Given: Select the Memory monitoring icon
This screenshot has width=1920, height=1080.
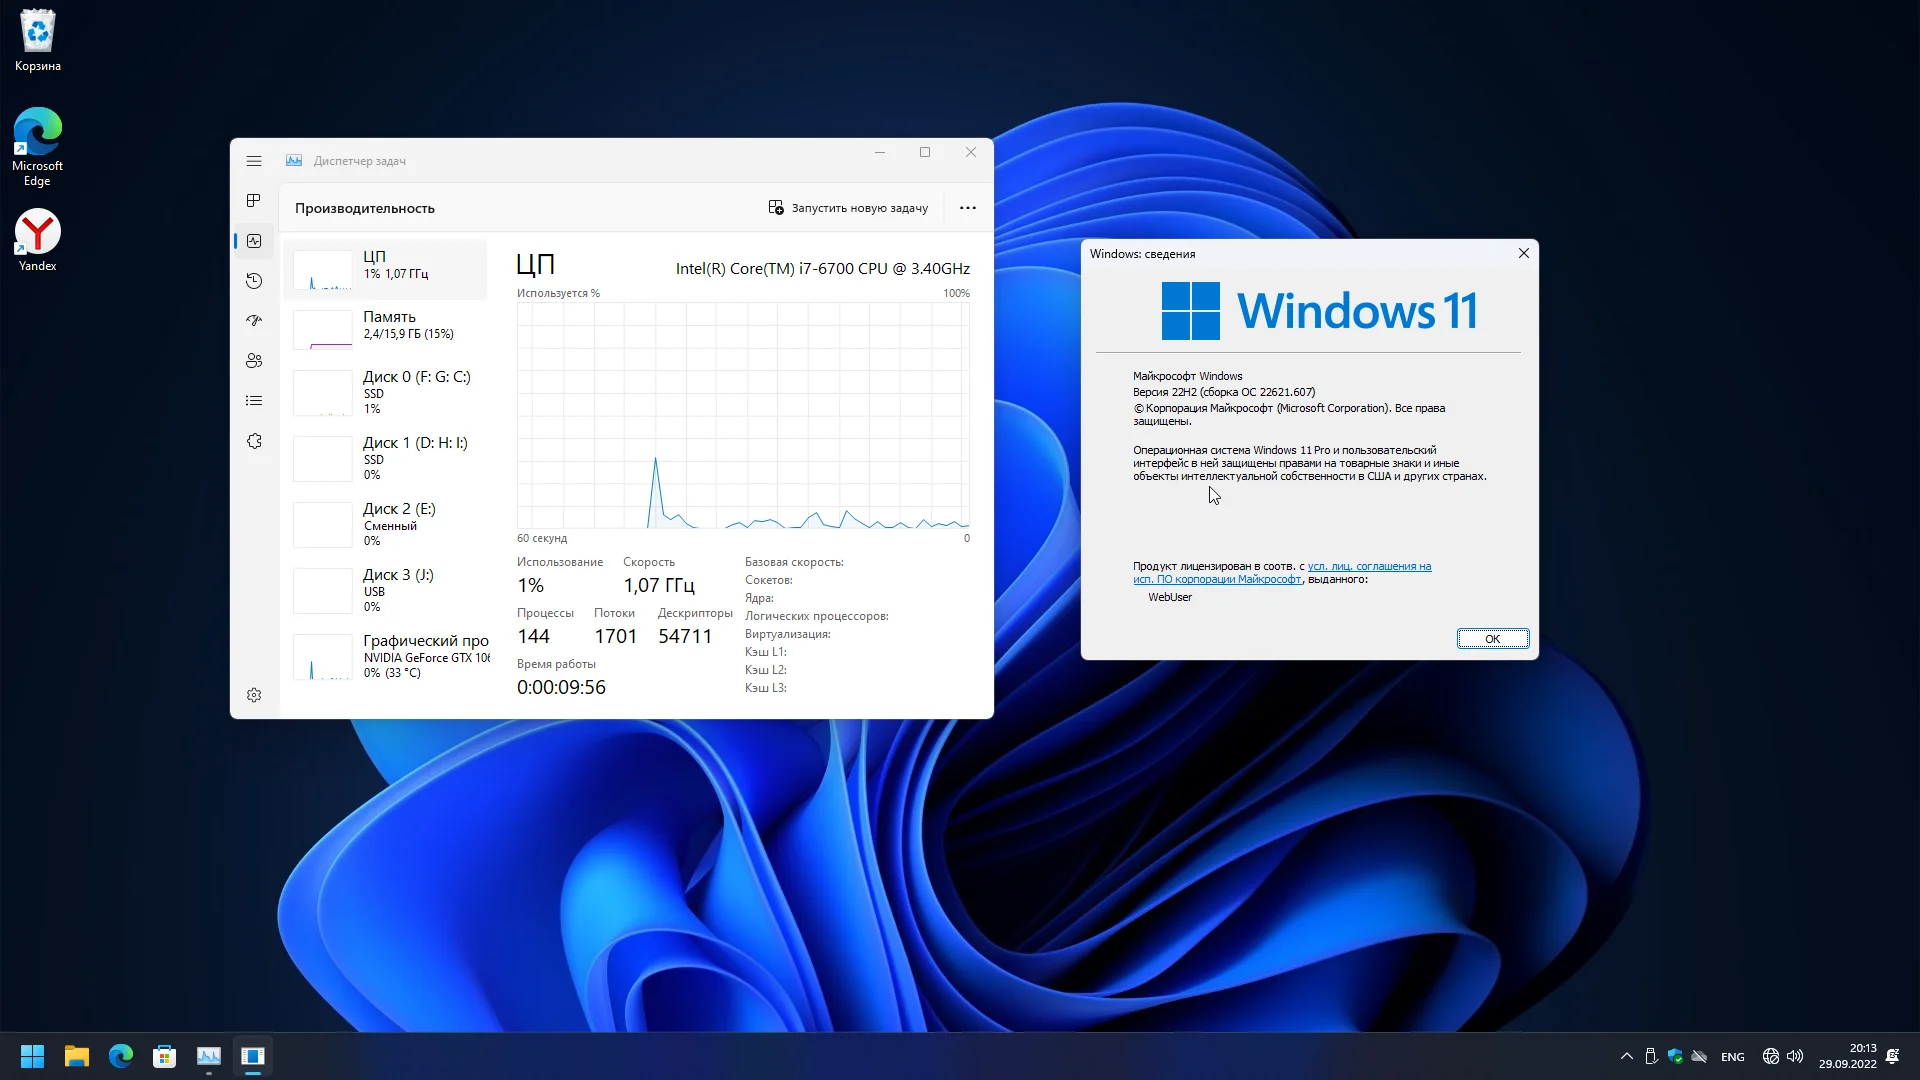Looking at the screenshot, I should pyautogui.click(x=322, y=330).
